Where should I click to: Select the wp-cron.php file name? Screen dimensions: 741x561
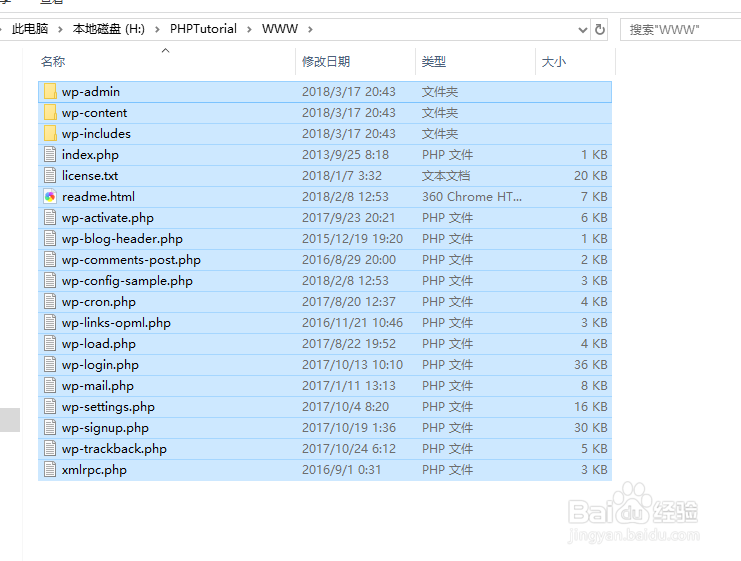99,302
